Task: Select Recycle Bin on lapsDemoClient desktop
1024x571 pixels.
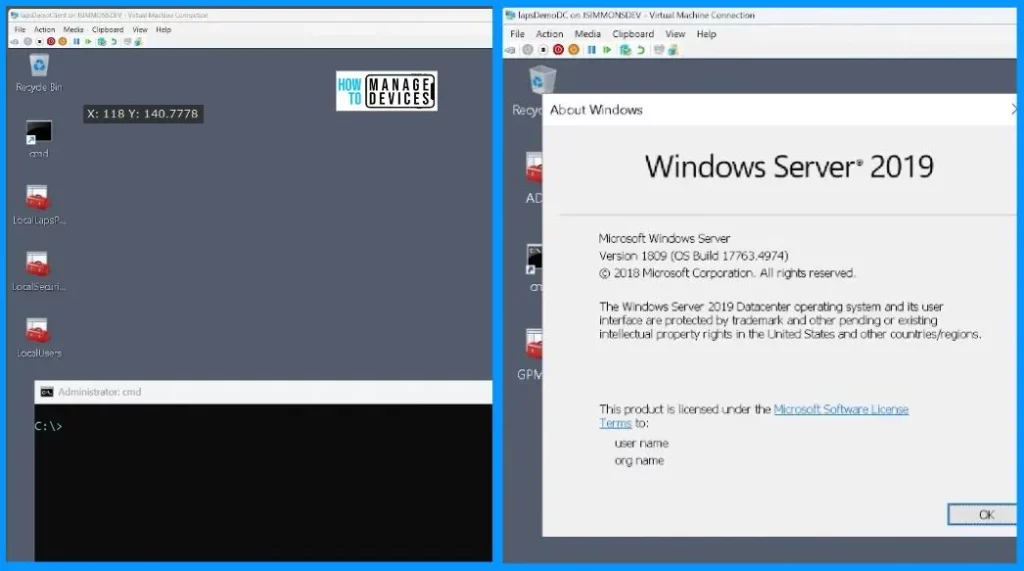Action: pyautogui.click(x=39, y=73)
